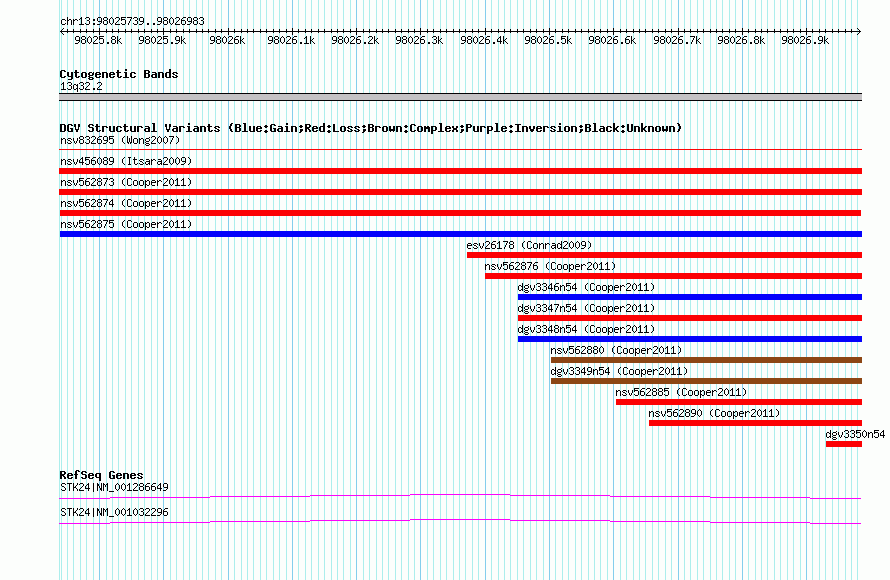Image resolution: width=890 pixels, height=580 pixels.
Task: Open dgv3348n54 (Cooper2011) label
Action: coord(586,329)
